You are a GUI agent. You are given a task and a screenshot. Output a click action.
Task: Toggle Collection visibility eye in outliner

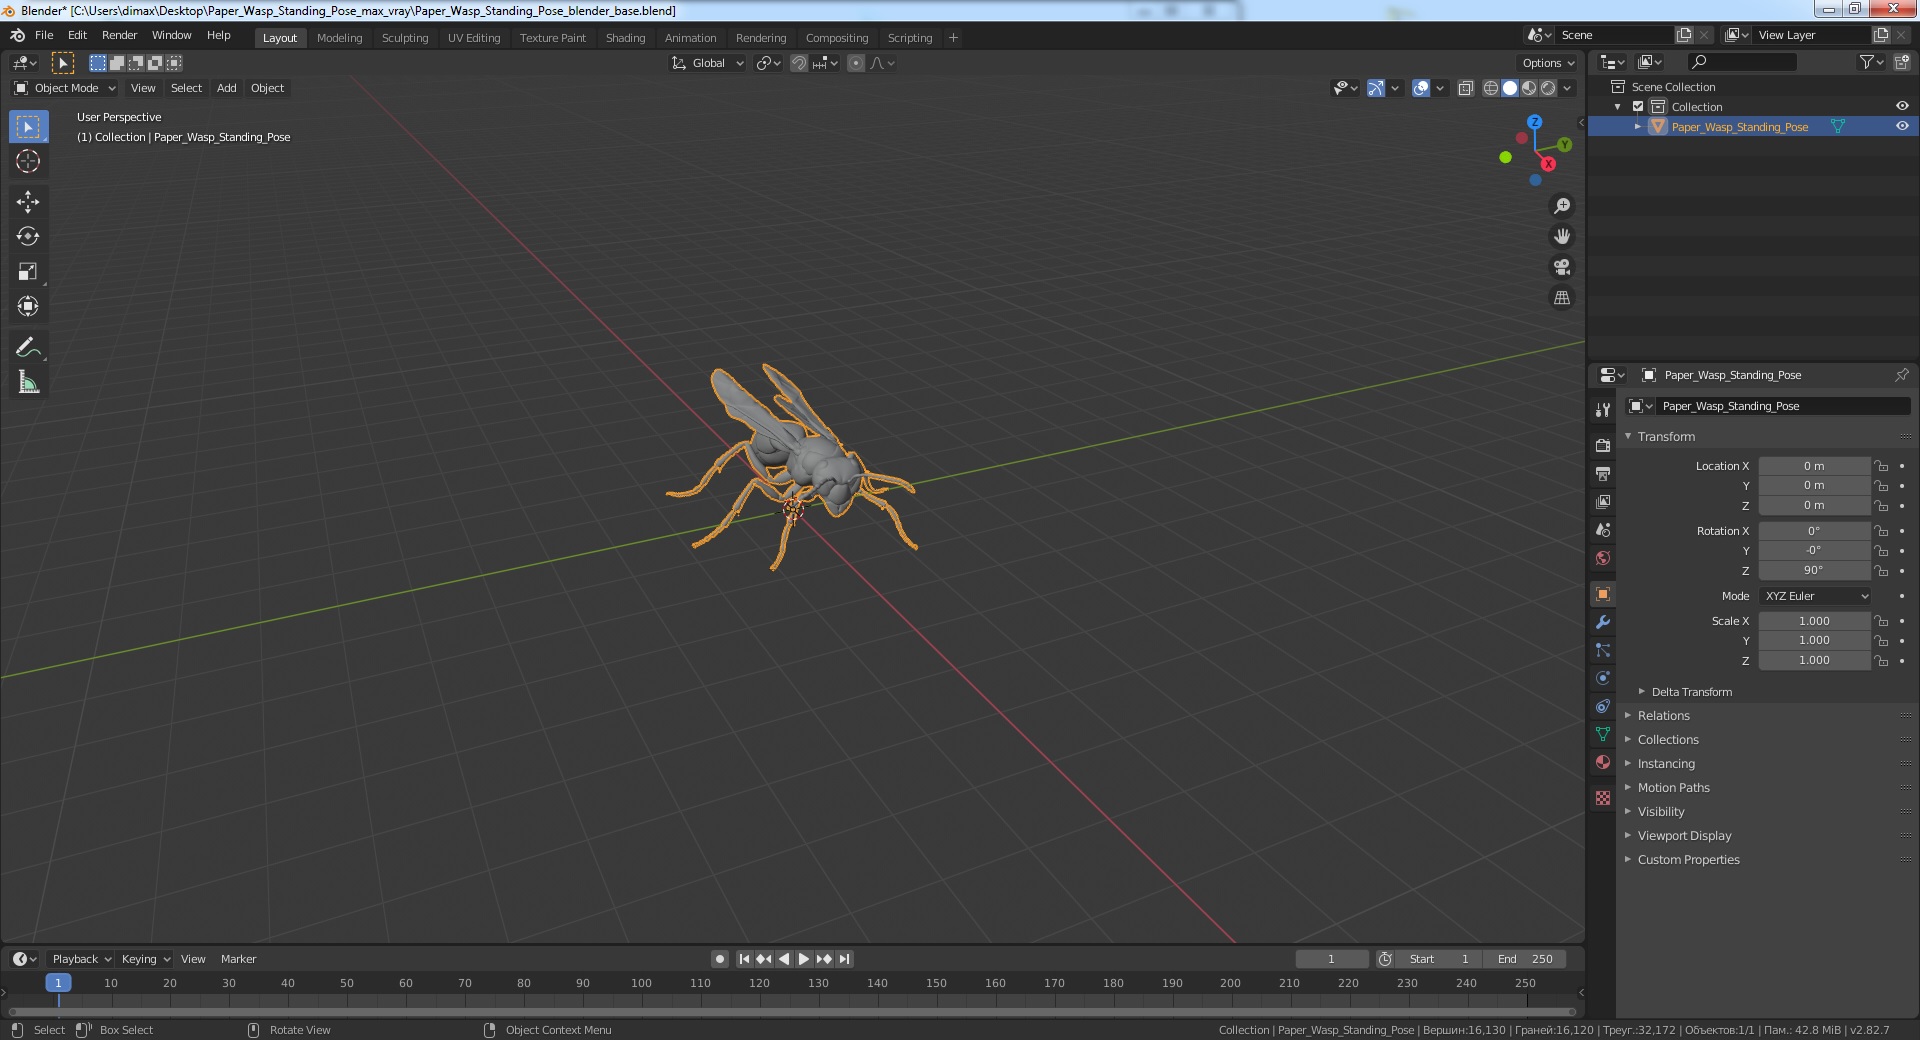(1901, 106)
